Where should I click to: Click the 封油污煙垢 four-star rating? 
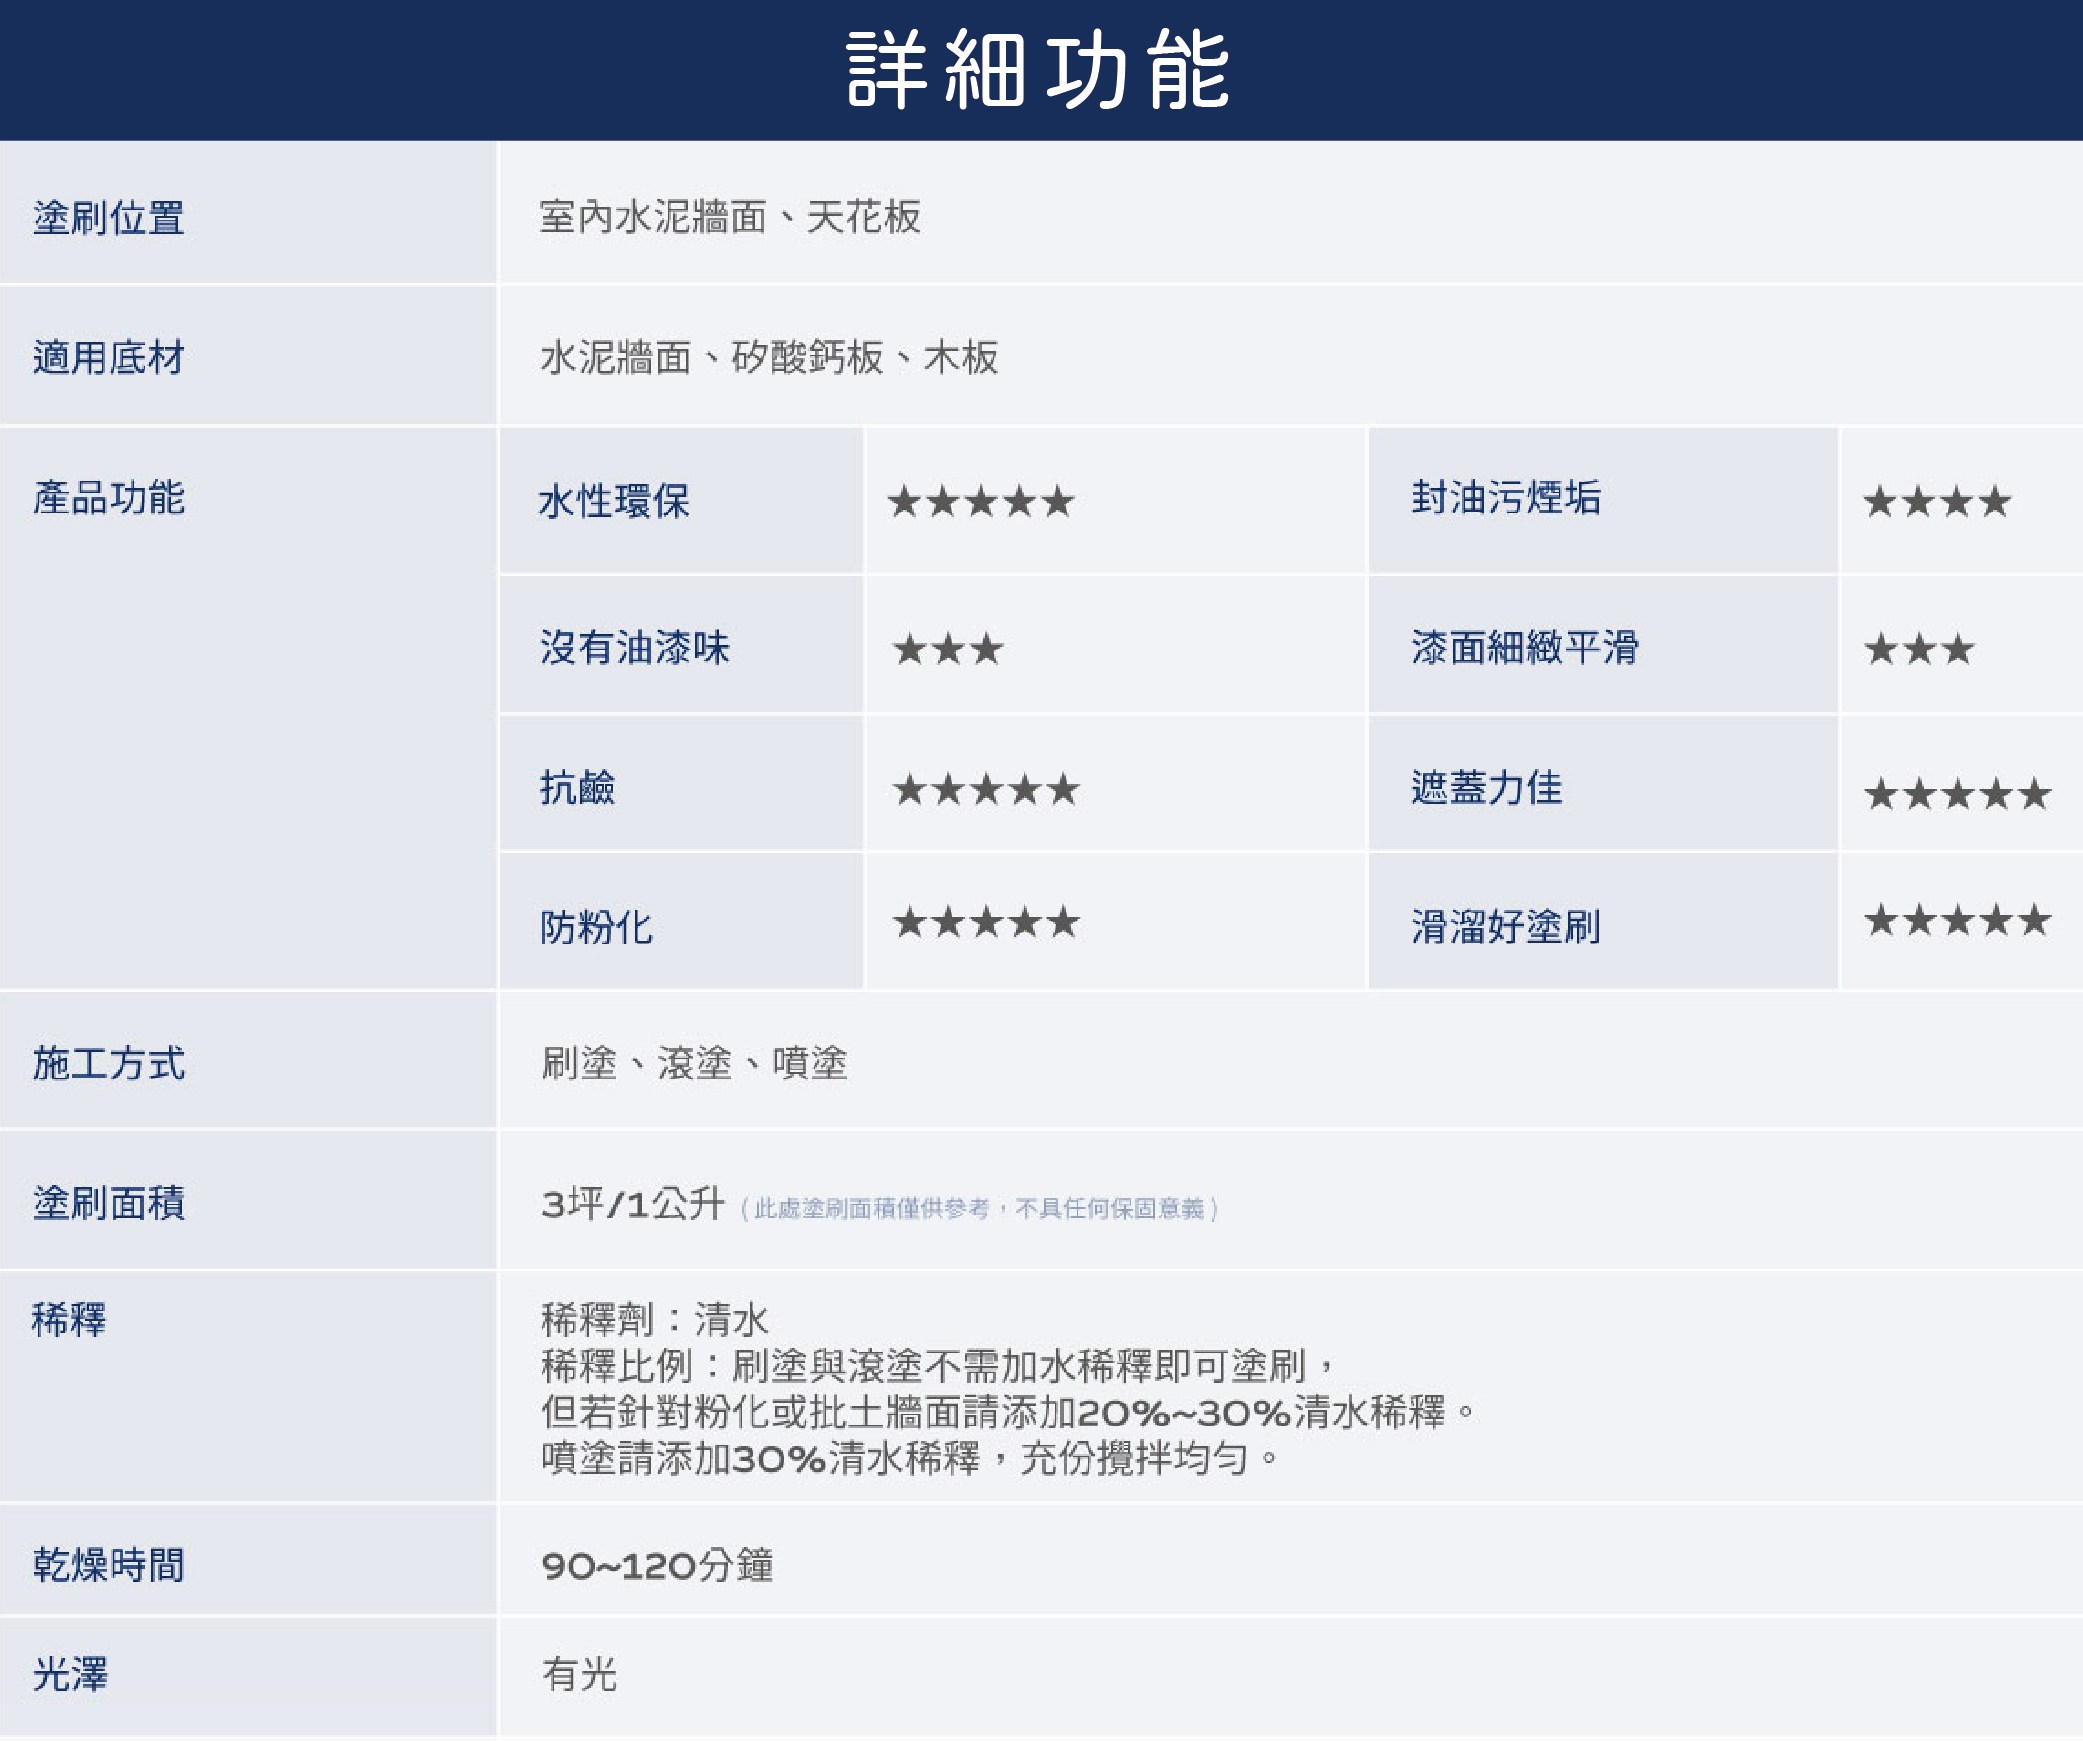(1936, 501)
